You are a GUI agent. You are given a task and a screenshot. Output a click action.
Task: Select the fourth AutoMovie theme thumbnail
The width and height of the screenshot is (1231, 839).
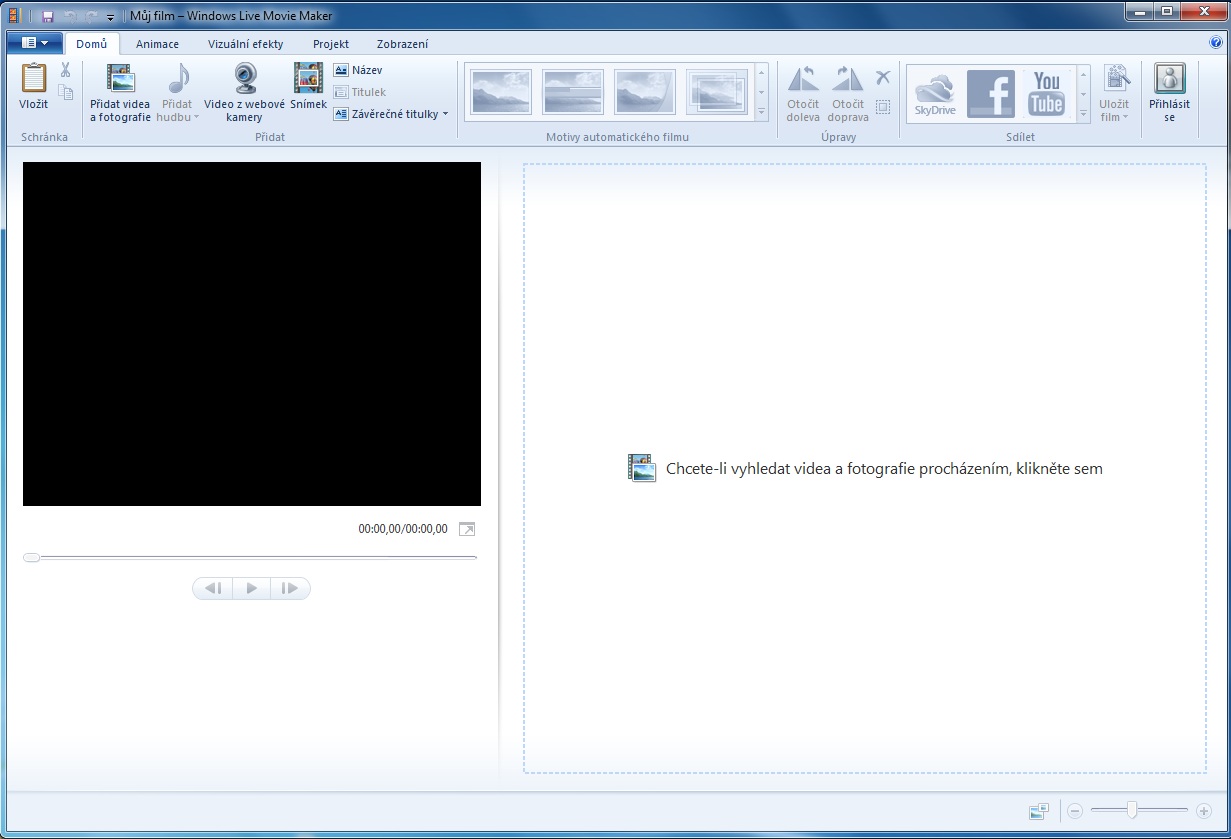(717, 92)
